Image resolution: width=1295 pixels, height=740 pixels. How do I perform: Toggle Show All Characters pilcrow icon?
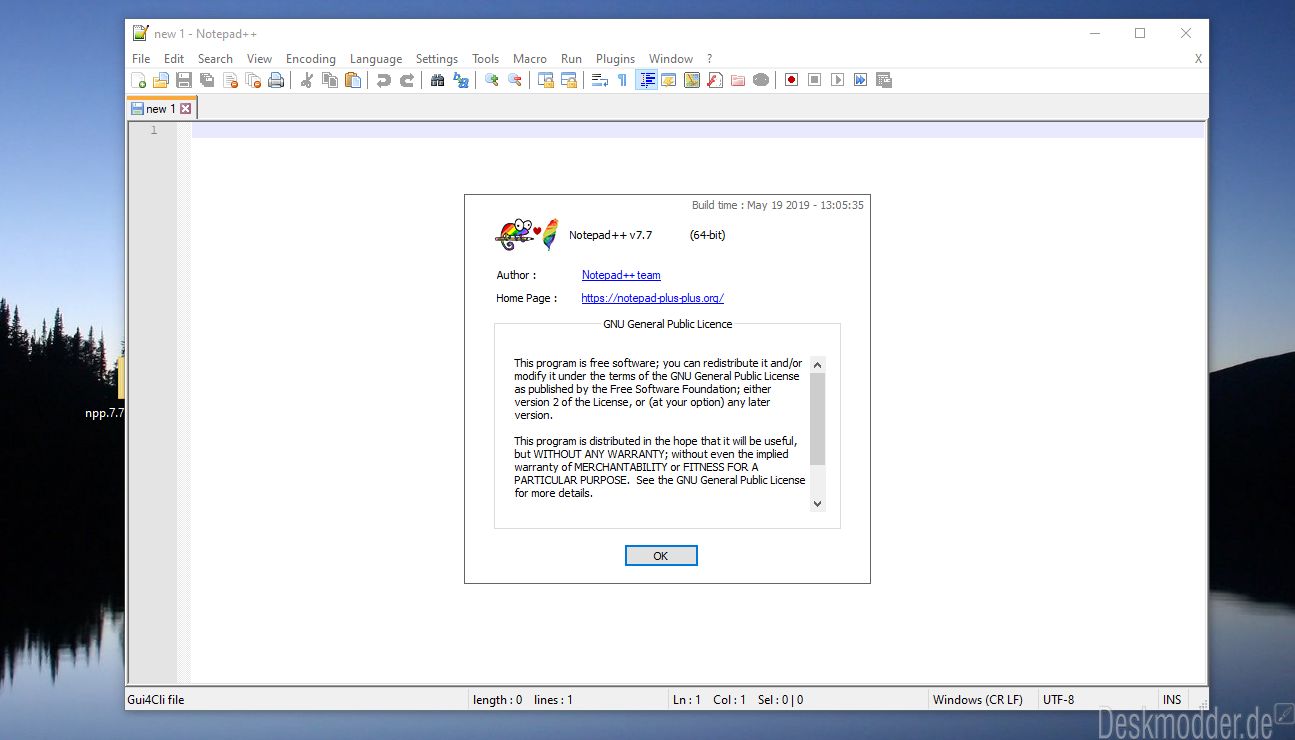pyautogui.click(x=622, y=80)
